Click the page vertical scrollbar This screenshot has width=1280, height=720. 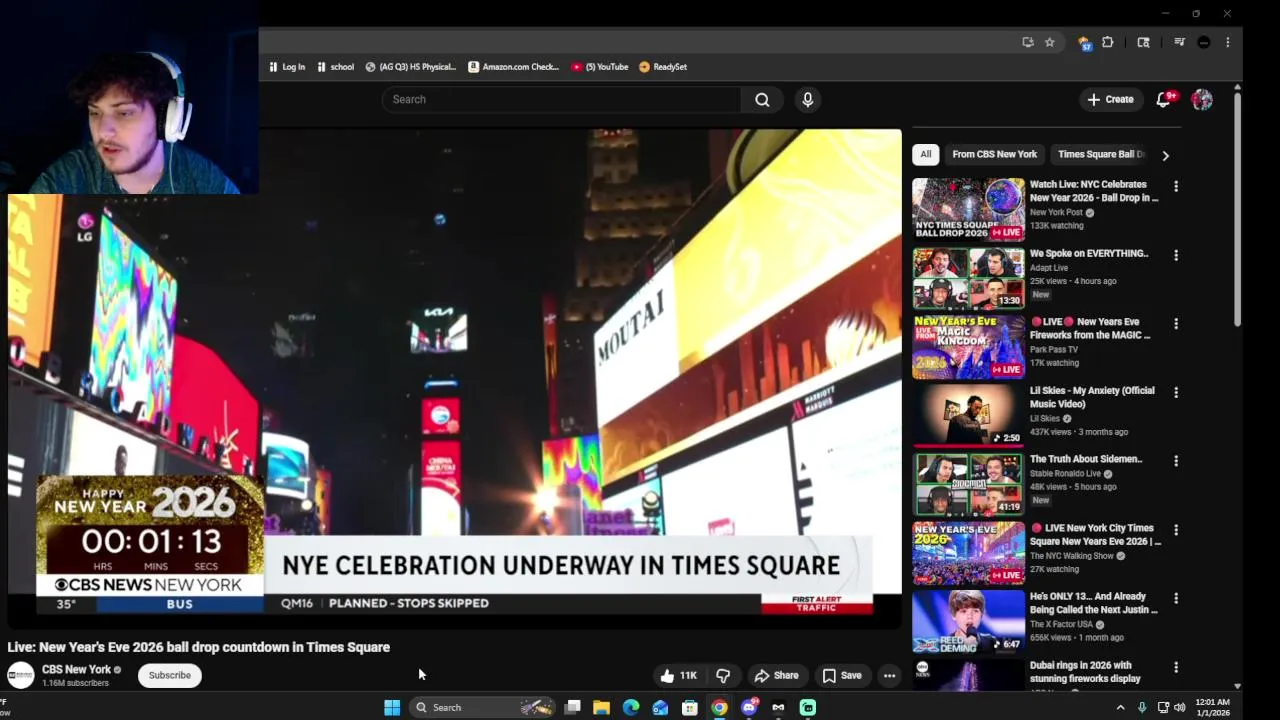point(1237,210)
